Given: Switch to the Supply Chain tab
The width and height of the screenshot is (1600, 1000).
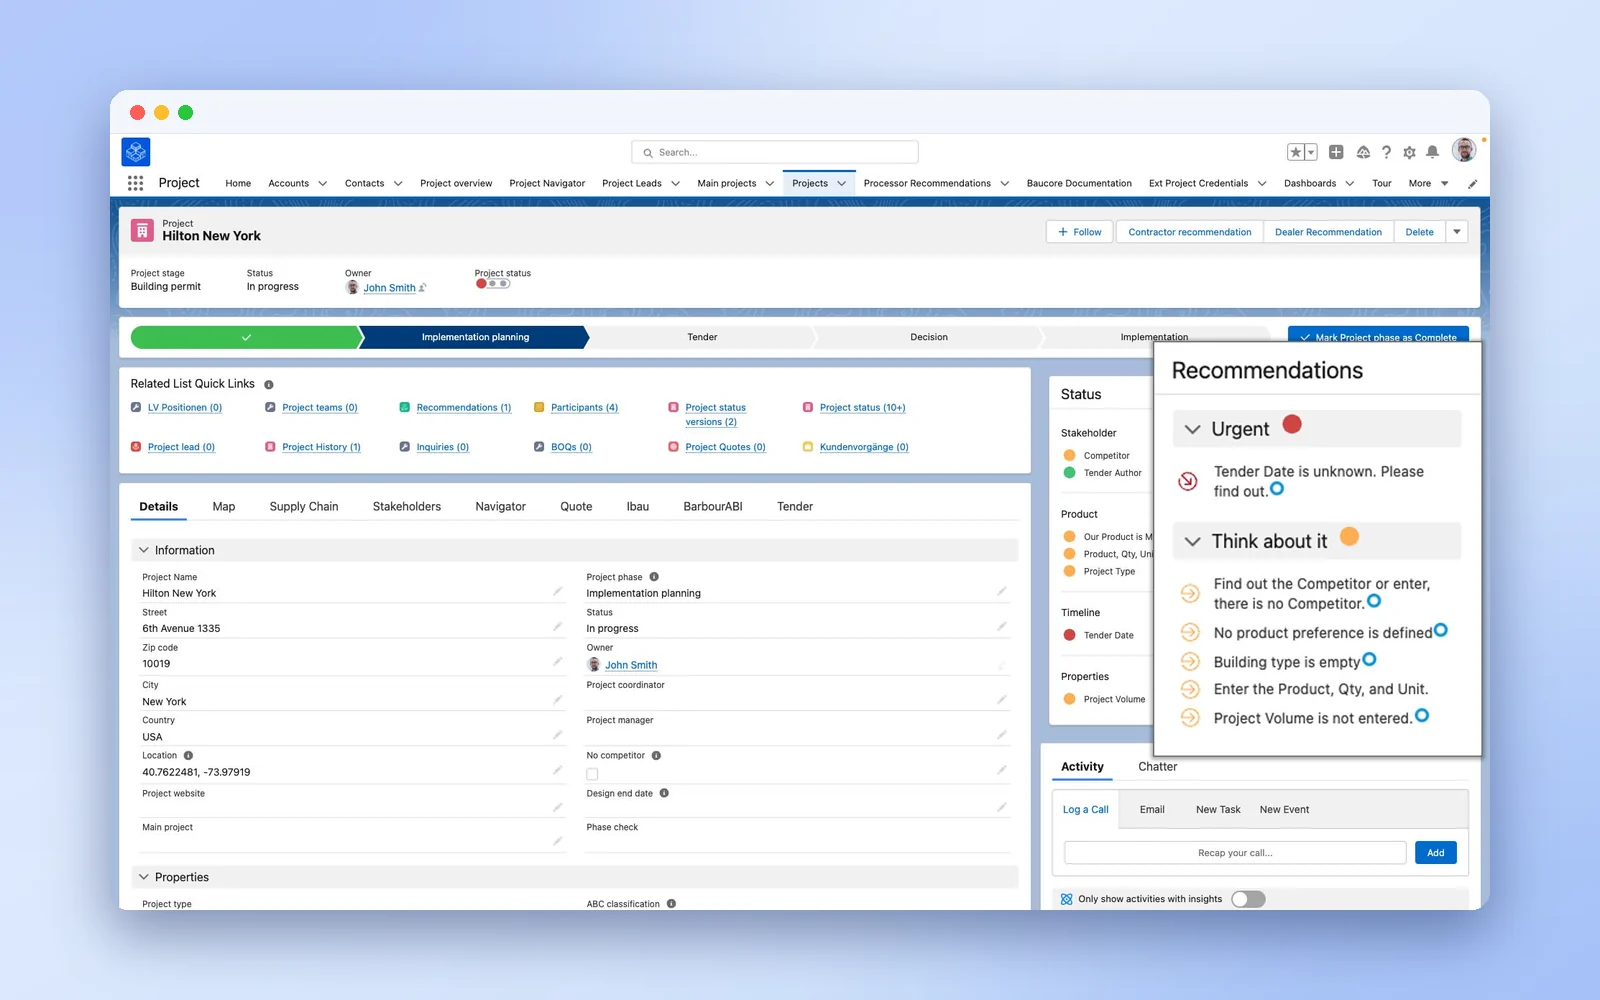Looking at the screenshot, I should tap(304, 507).
